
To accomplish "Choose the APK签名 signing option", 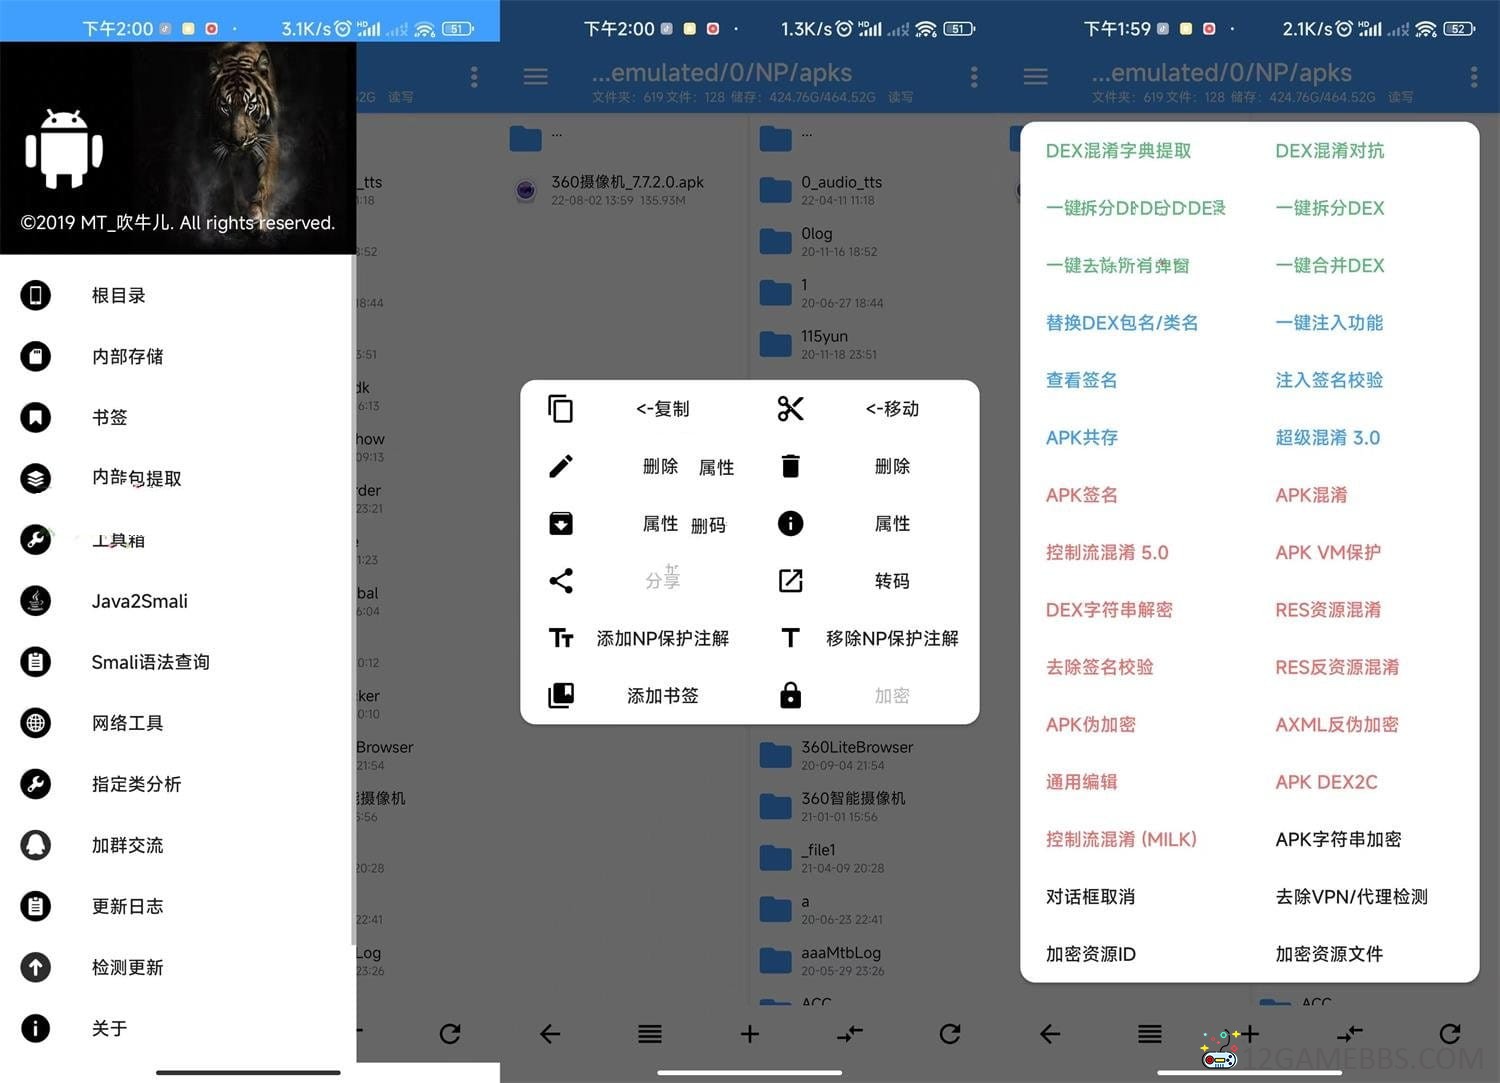I will click(1081, 495).
